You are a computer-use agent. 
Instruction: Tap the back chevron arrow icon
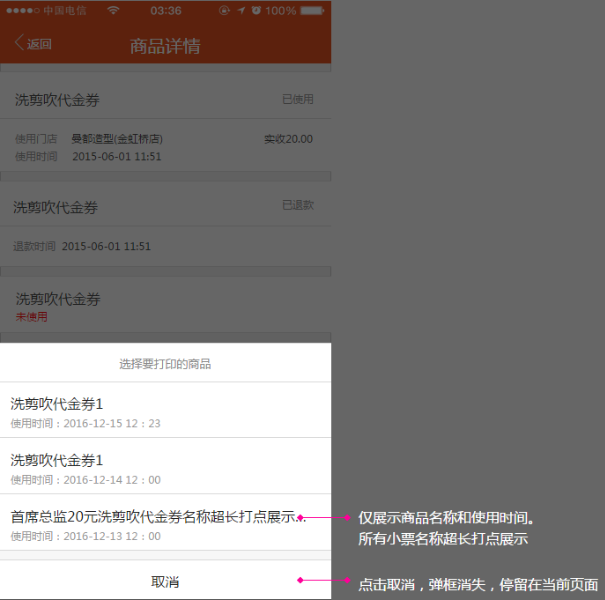(x=19, y=42)
